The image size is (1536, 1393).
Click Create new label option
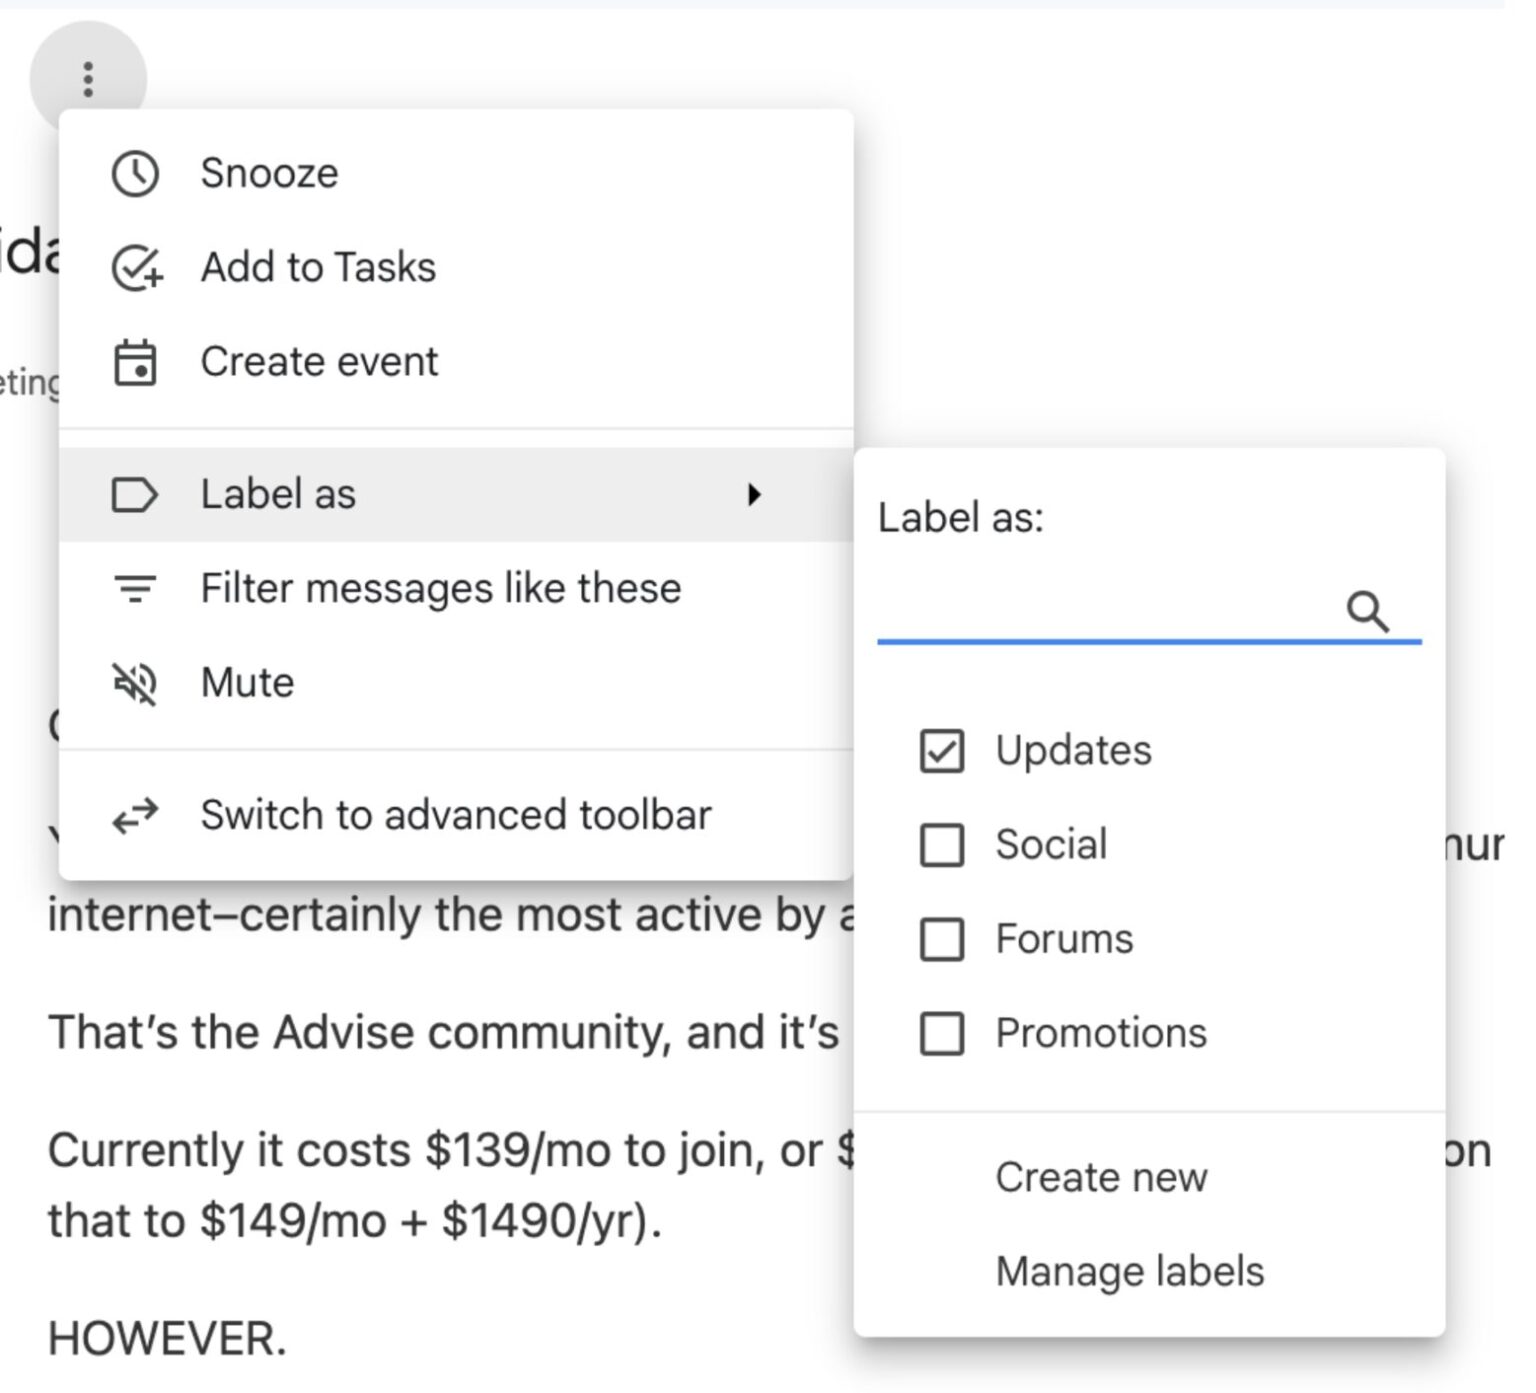pos(1100,1177)
